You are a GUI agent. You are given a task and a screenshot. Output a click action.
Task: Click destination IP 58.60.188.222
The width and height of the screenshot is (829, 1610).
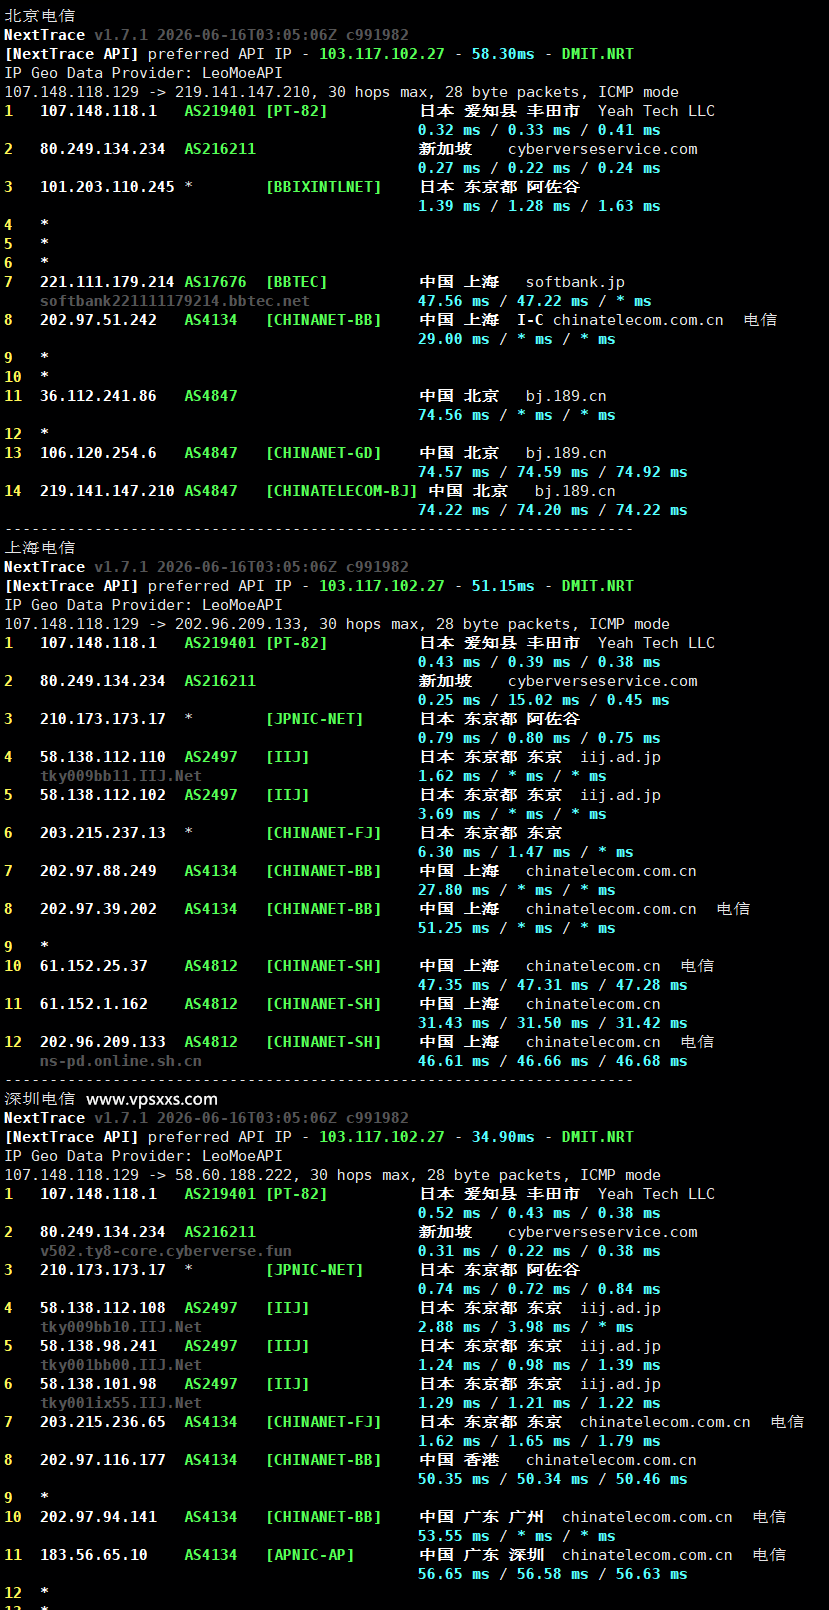click(238, 1175)
